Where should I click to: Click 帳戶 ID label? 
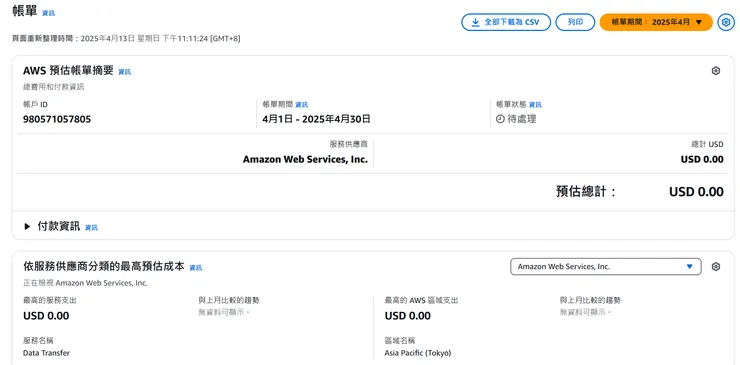coord(35,104)
